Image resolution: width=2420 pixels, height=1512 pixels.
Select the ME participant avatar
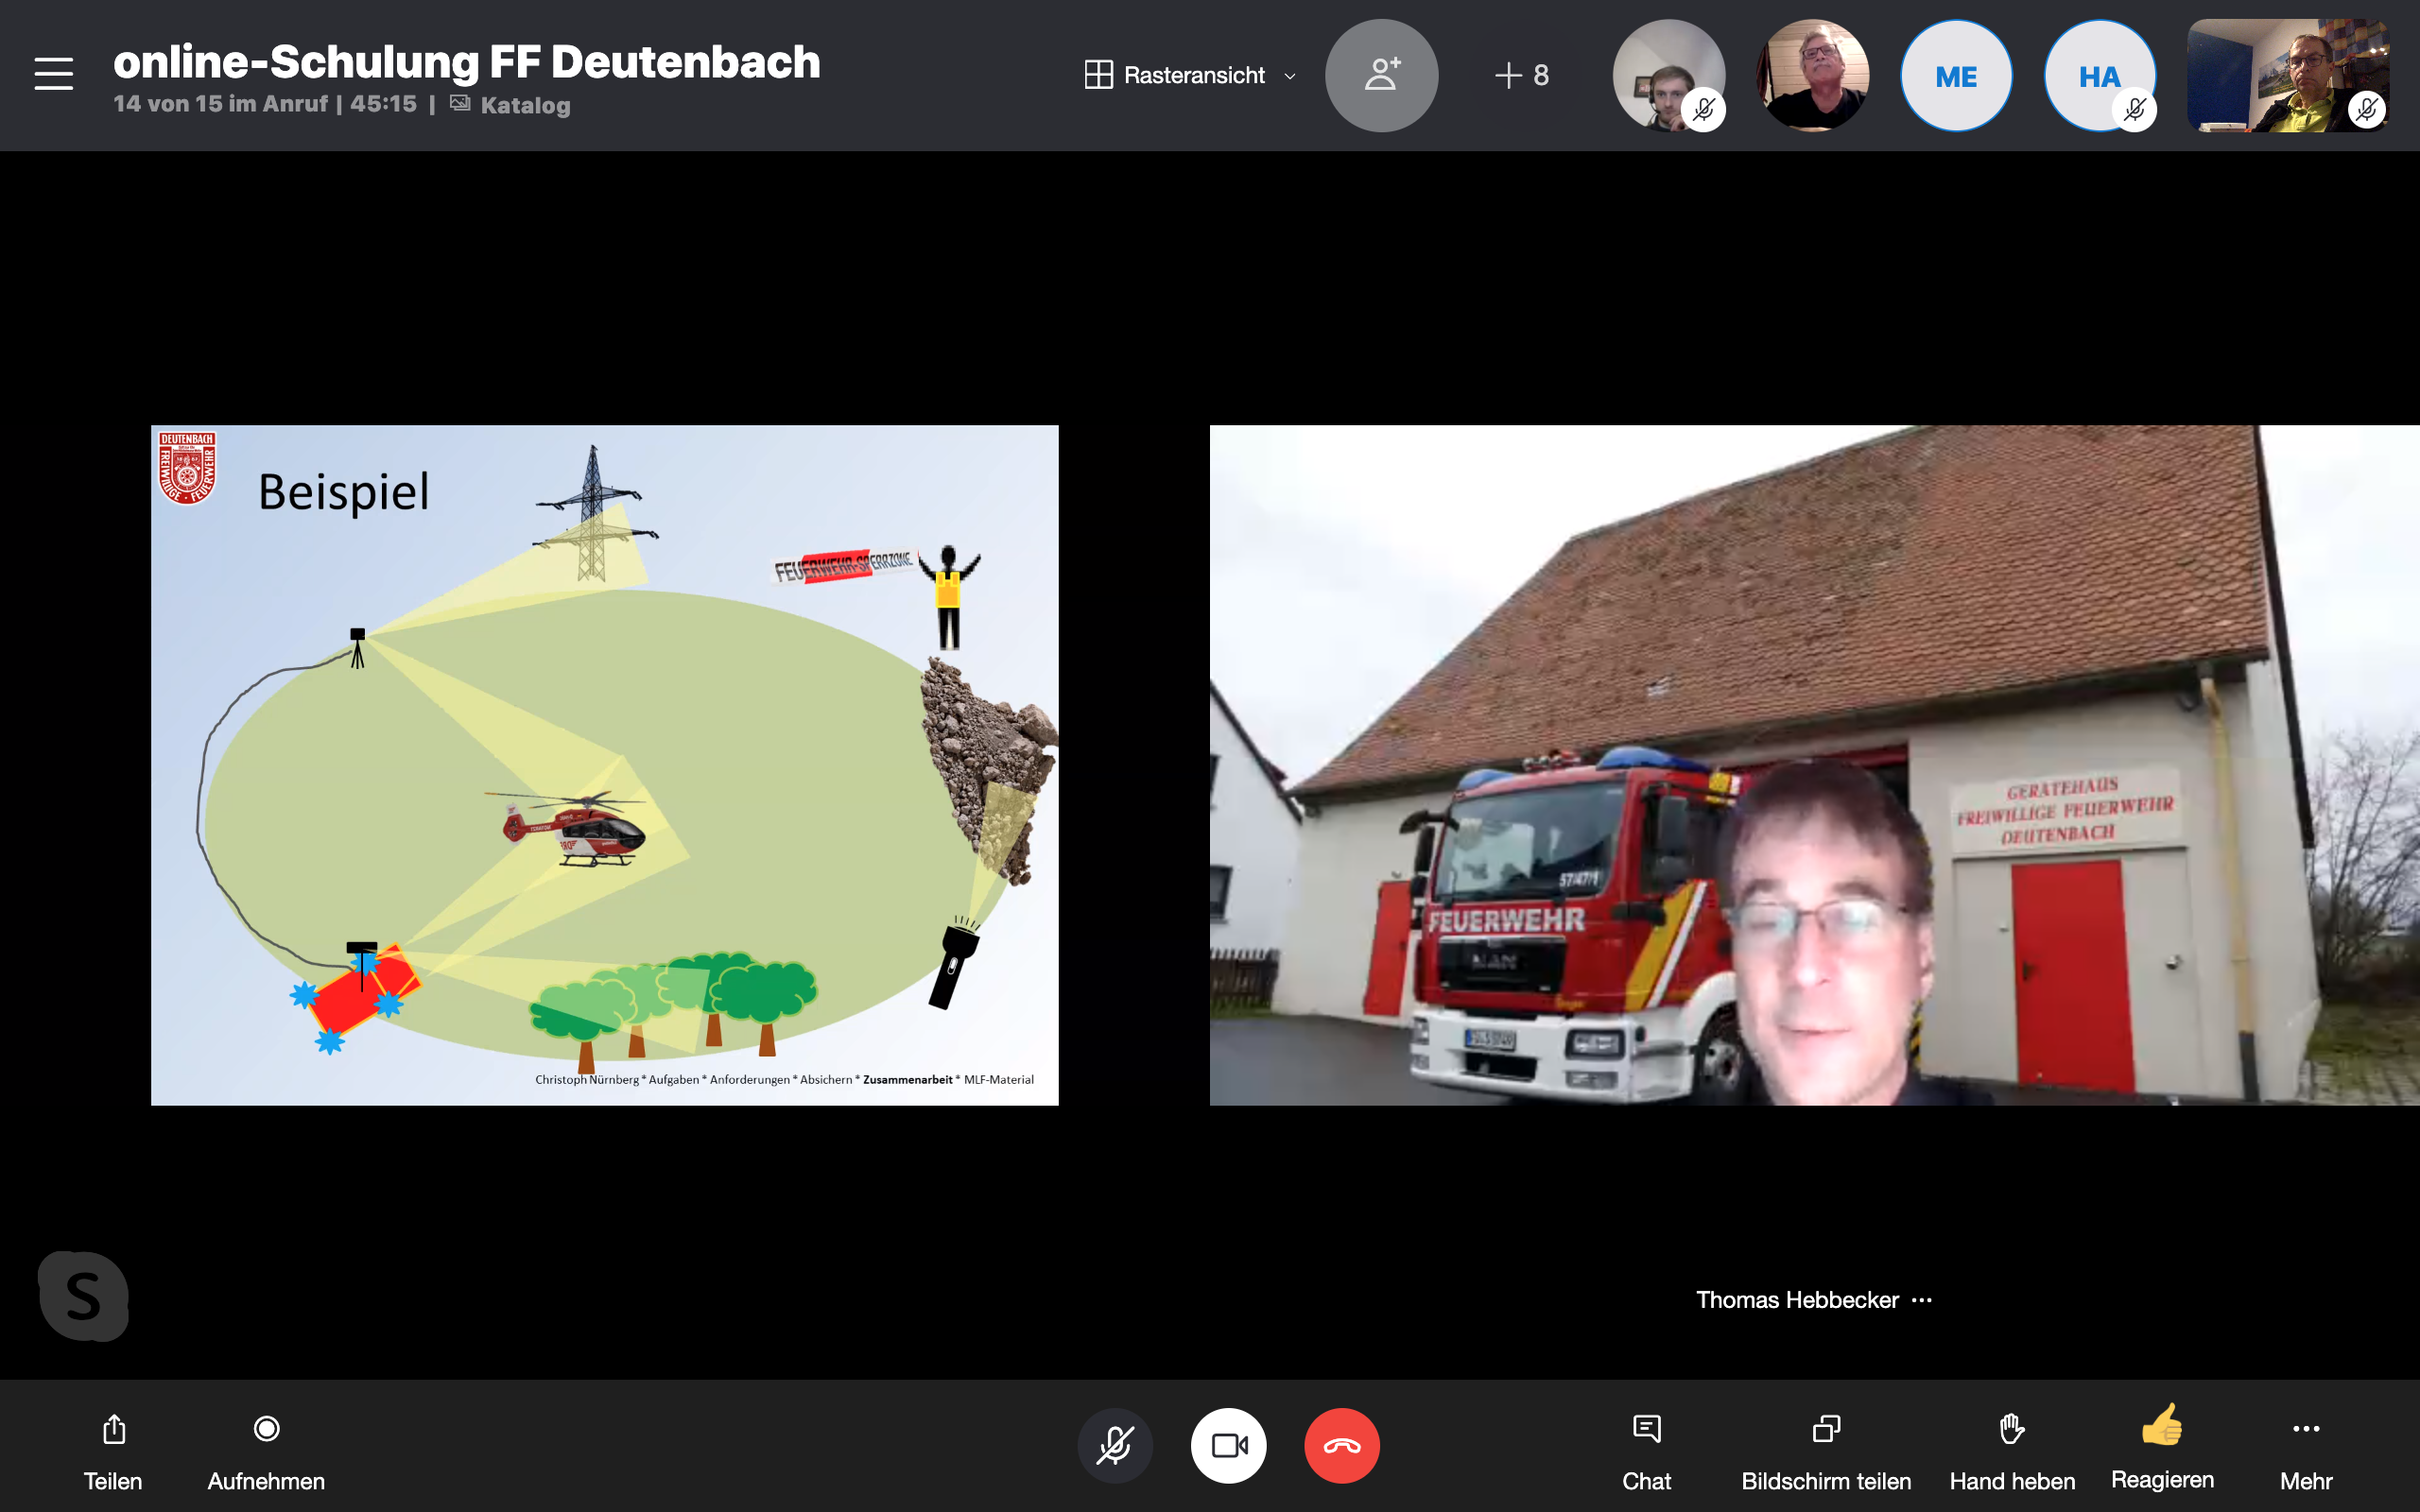point(1956,76)
